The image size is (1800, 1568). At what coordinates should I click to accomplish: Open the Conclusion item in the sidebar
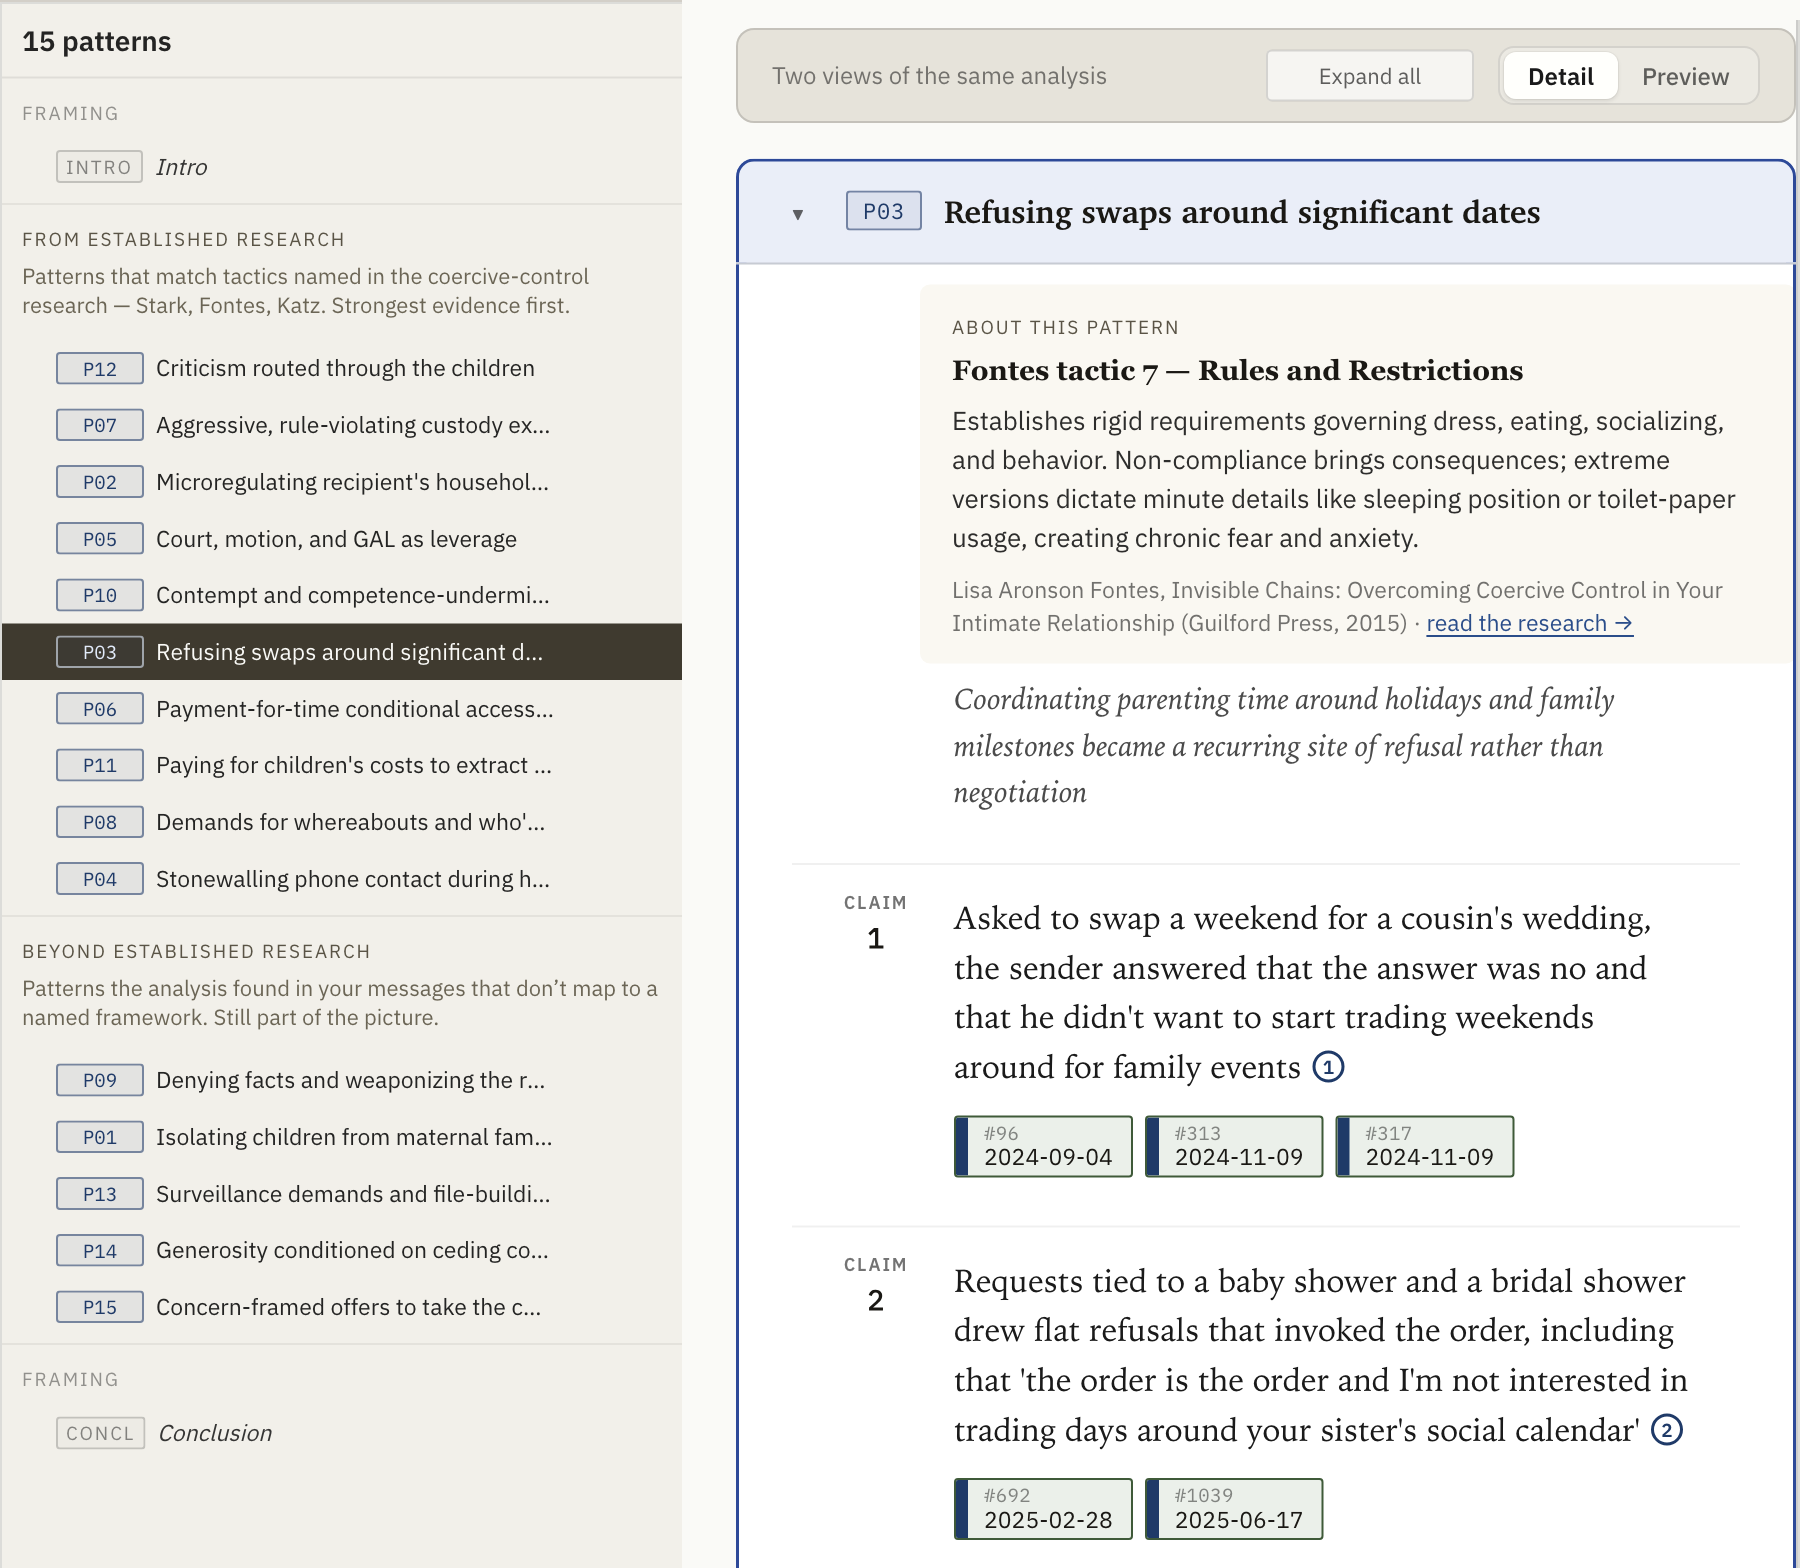coord(342,1433)
